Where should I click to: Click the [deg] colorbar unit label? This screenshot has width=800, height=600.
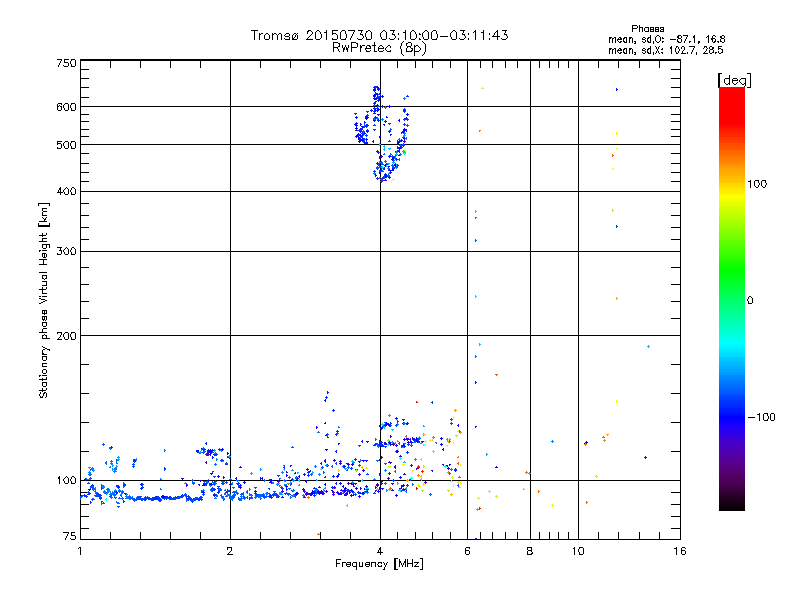[734, 81]
